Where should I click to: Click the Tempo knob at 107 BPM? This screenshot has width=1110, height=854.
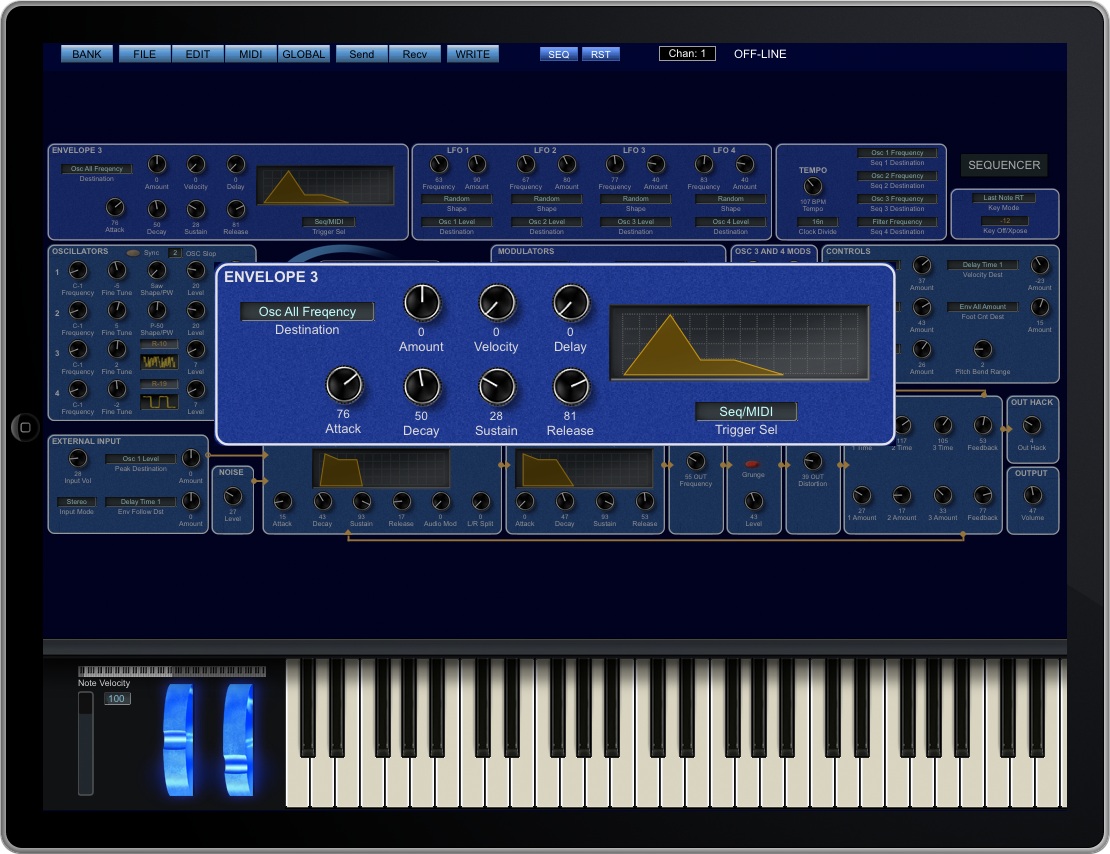pyautogui.click(x=813, y=186)
